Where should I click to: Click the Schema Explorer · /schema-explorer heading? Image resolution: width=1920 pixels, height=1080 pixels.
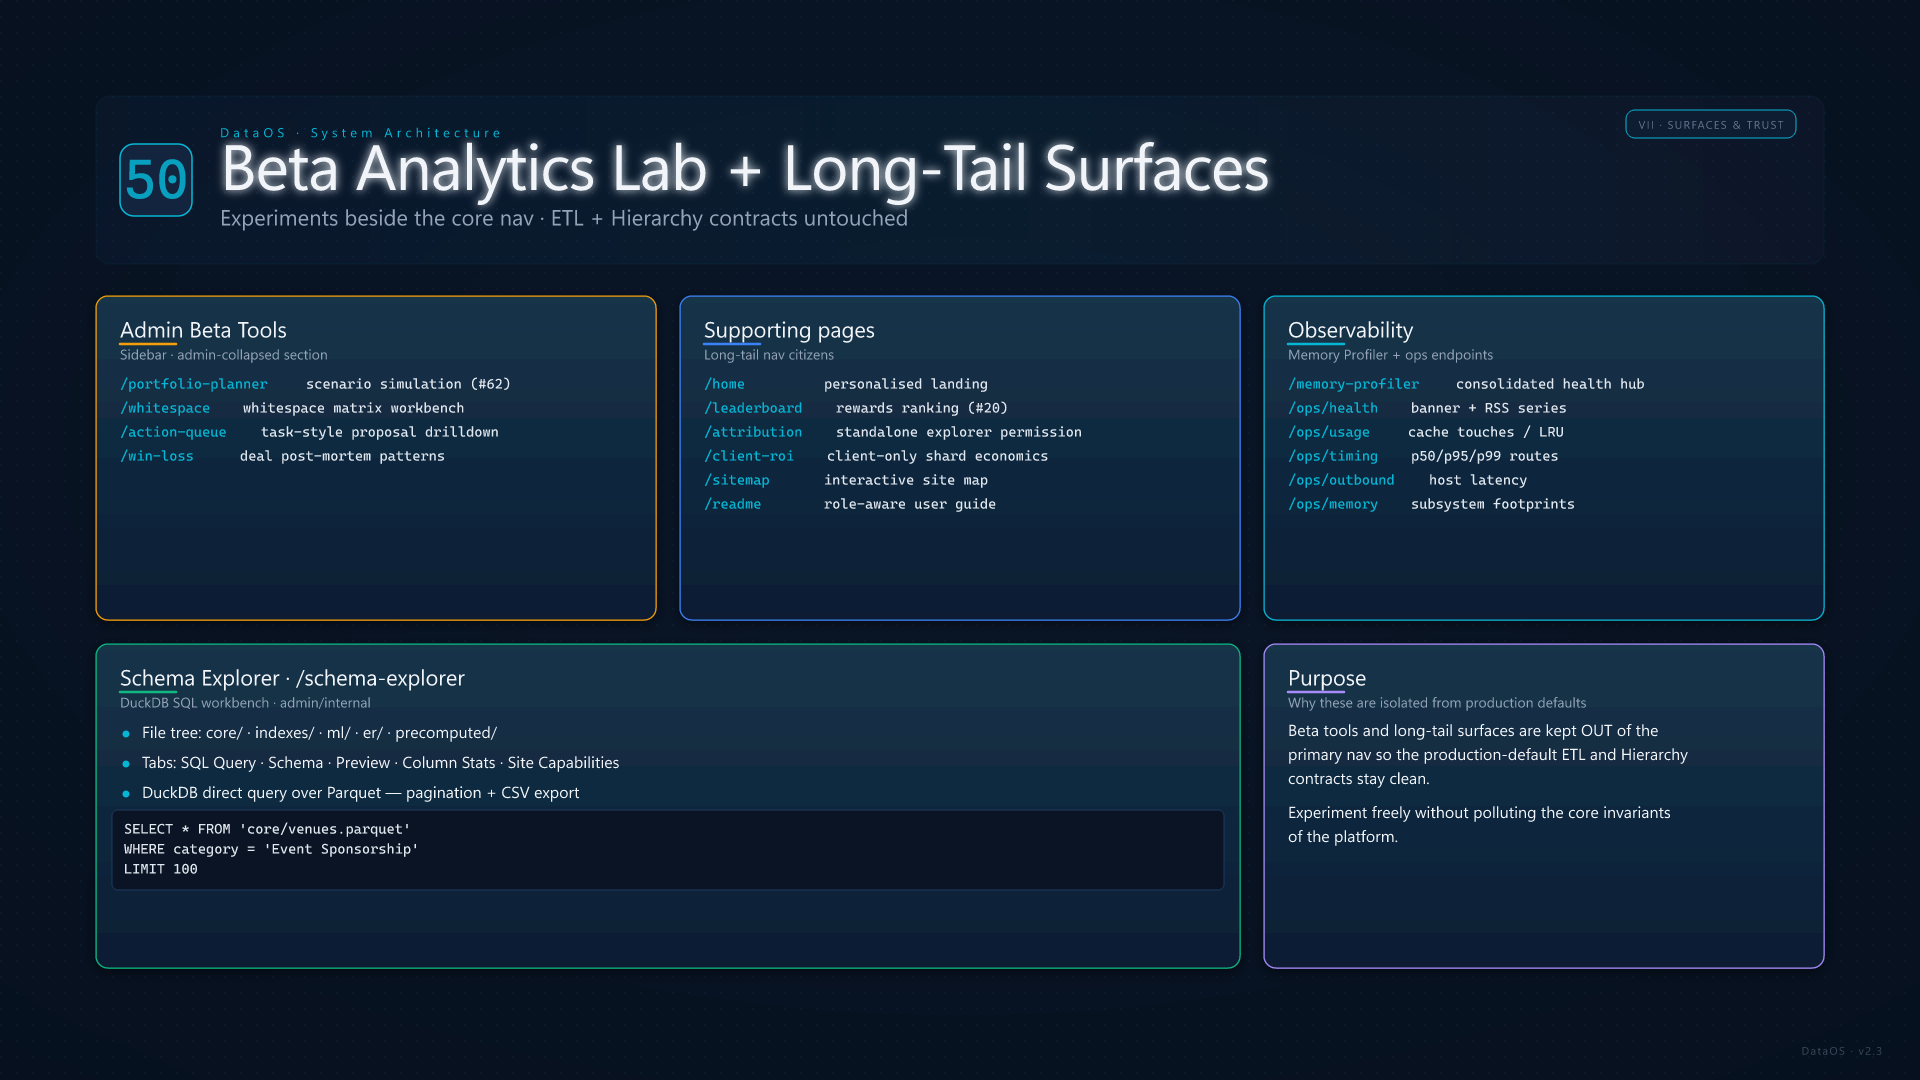292,678
